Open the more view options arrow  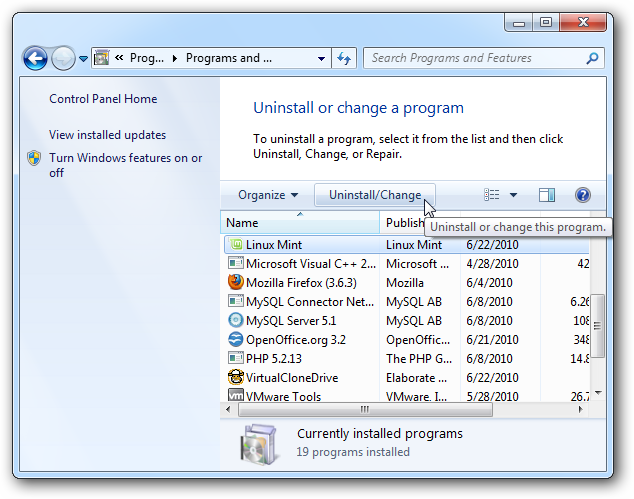pyautogui.click(x=514, y=195)
